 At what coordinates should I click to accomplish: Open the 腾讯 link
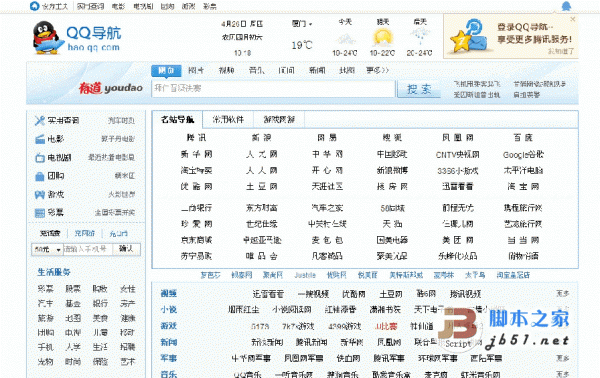(196, 138)
